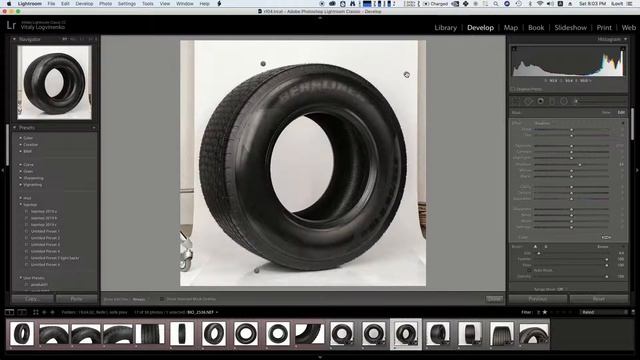Open grid view icon in filmstrip bar
The height and width of the screenshot is (360, 640).
point(36,312)
